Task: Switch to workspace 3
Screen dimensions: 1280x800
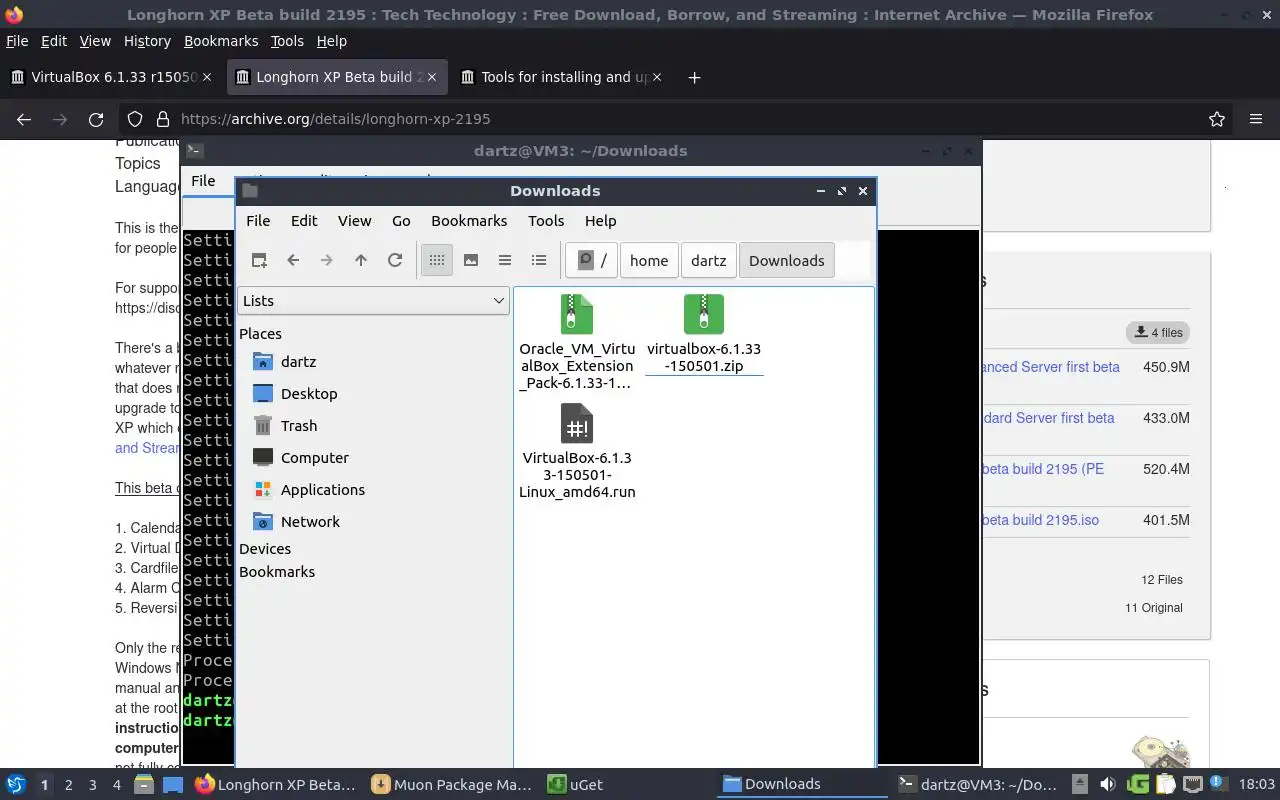Action: coord(93,785)
